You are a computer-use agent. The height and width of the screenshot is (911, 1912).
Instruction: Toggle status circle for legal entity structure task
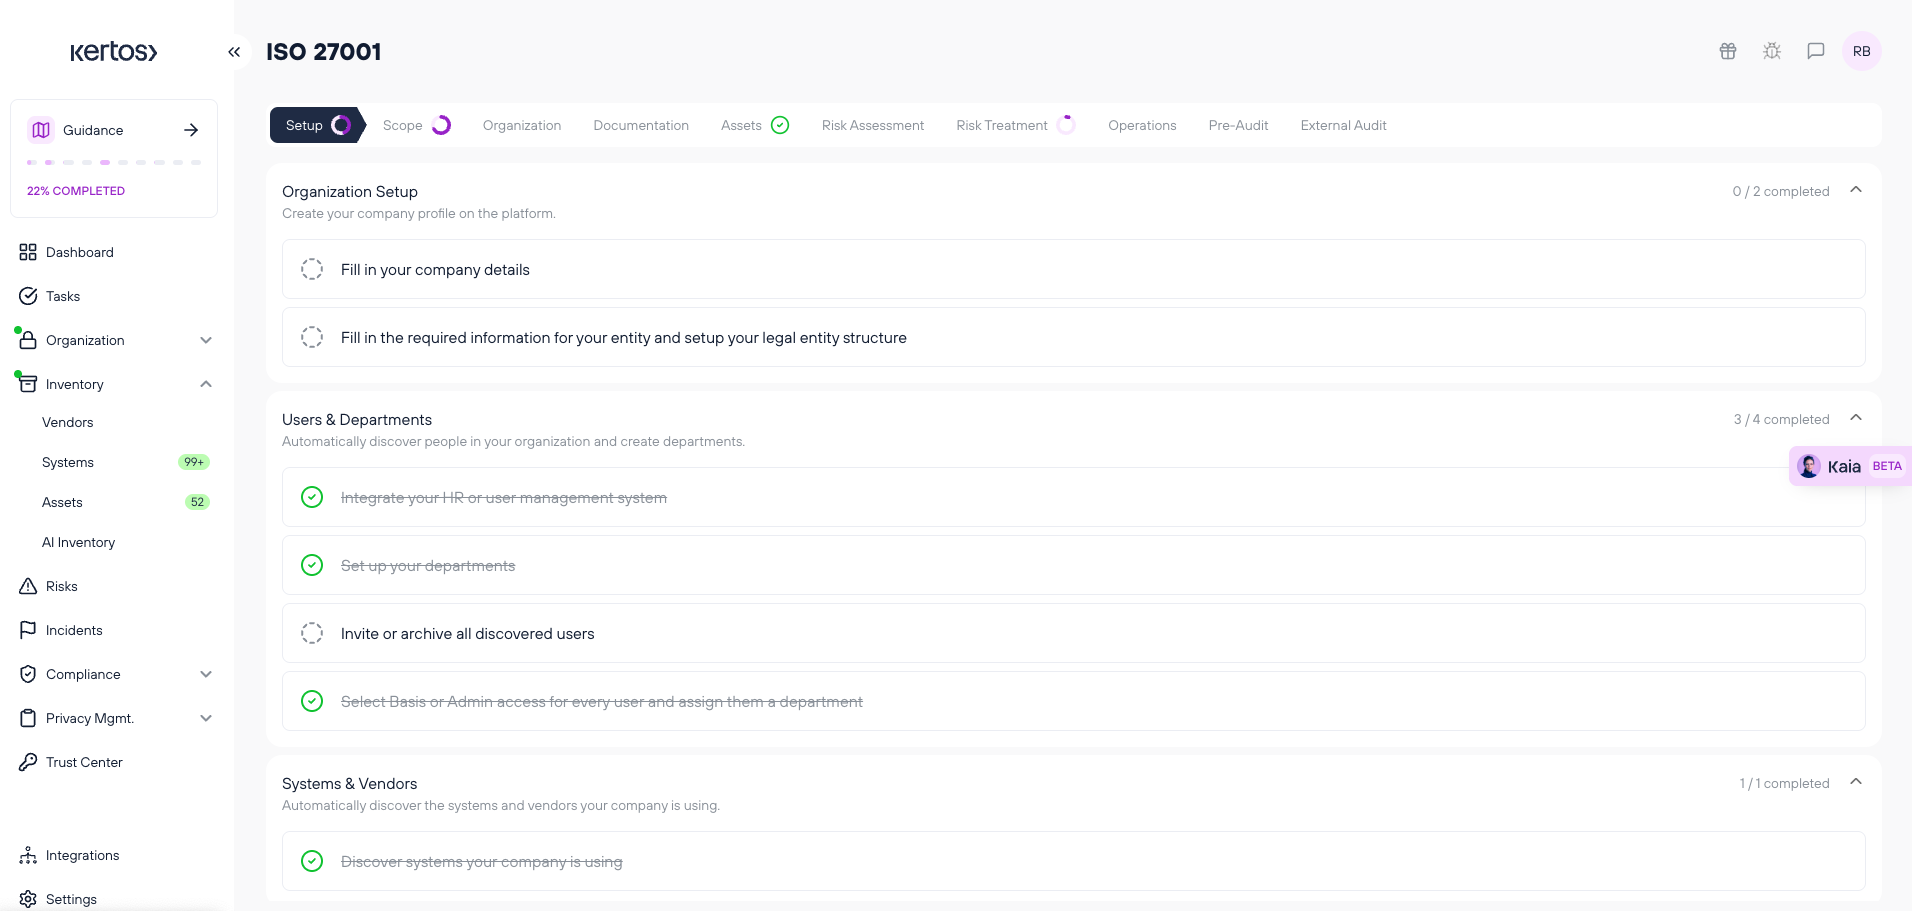pyautogui.click(x=312, y=337)
